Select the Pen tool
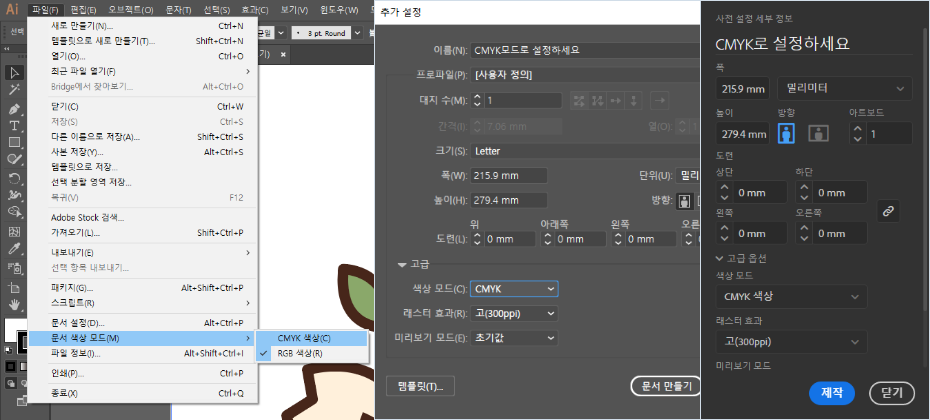 (x=15, y=109)
